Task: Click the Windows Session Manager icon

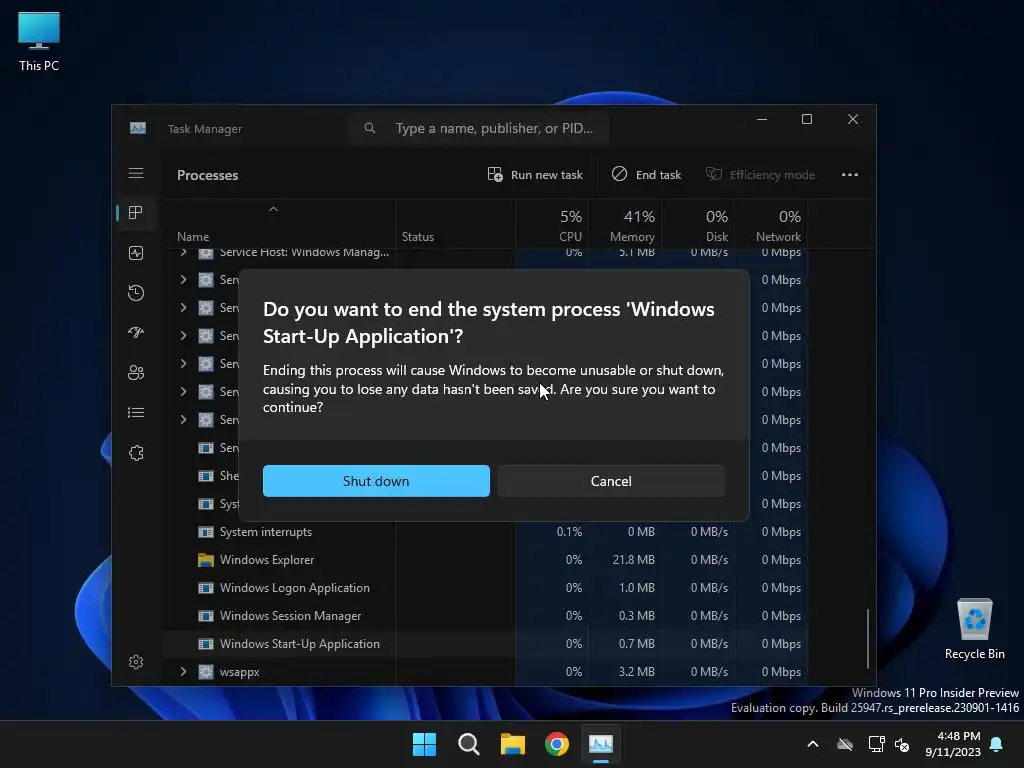Action: coord(206,615)
